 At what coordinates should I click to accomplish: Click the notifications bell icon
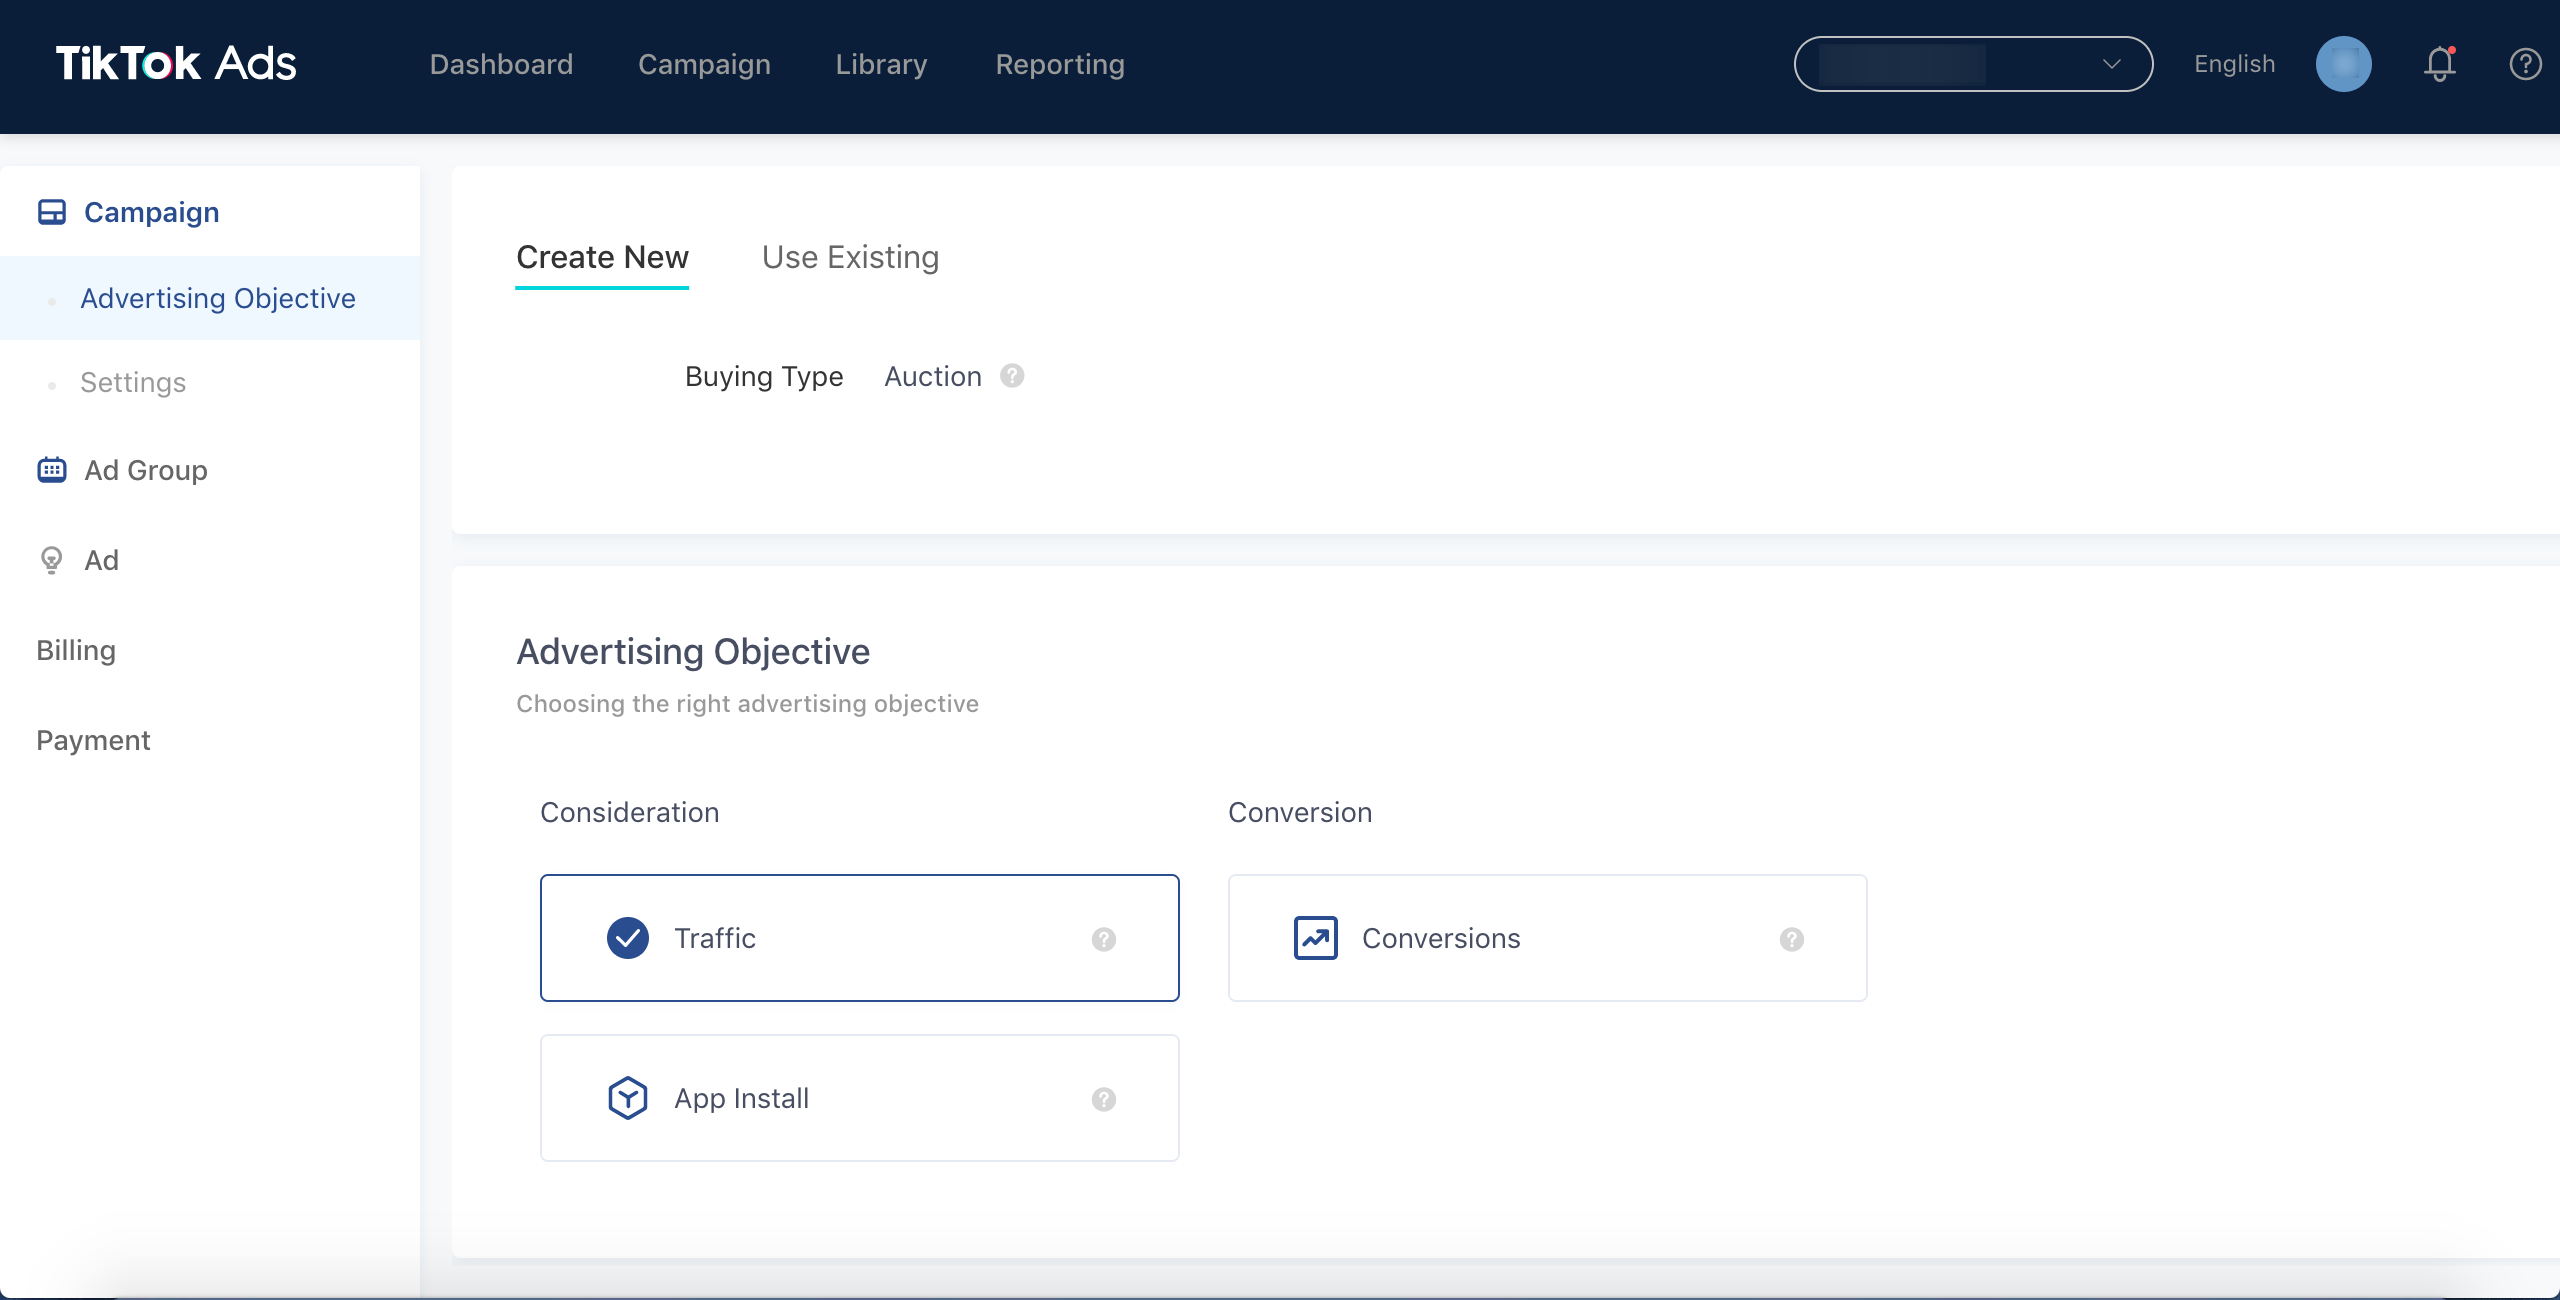[x=2437, y=63]
